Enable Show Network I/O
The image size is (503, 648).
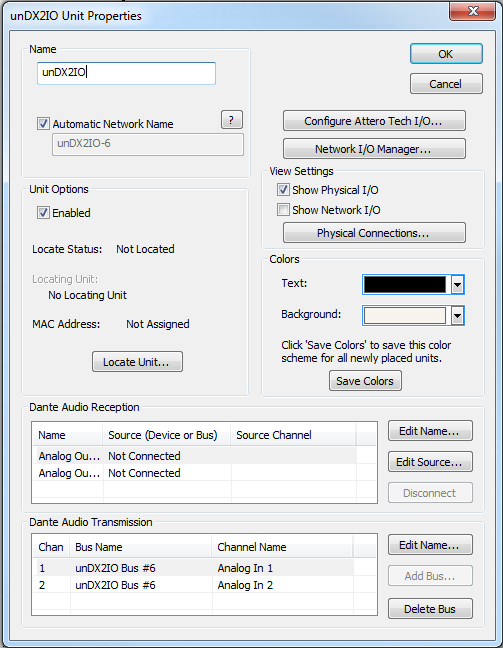(x=283, y=210)
